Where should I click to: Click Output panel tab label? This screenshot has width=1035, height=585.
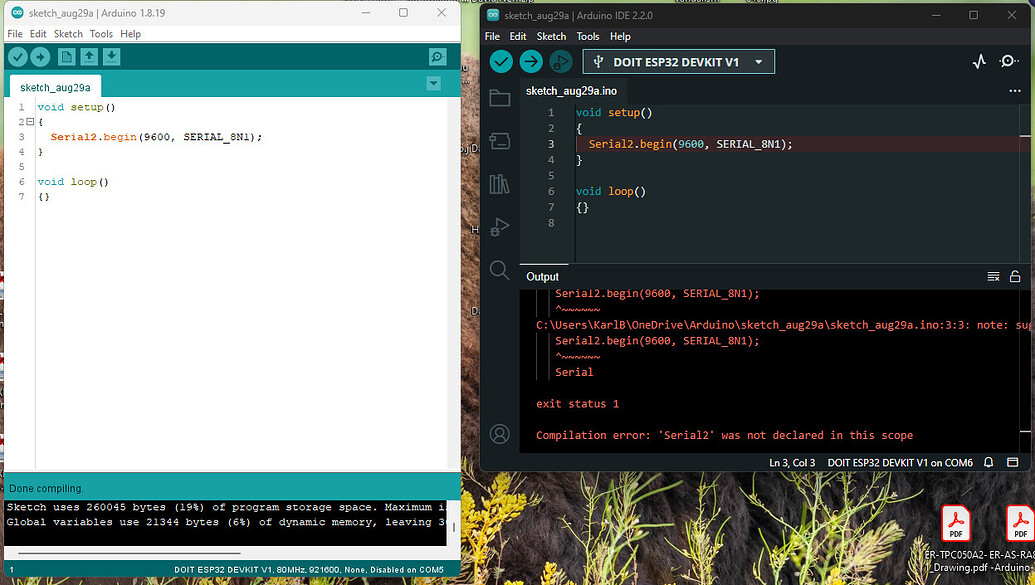pos(543,277)
